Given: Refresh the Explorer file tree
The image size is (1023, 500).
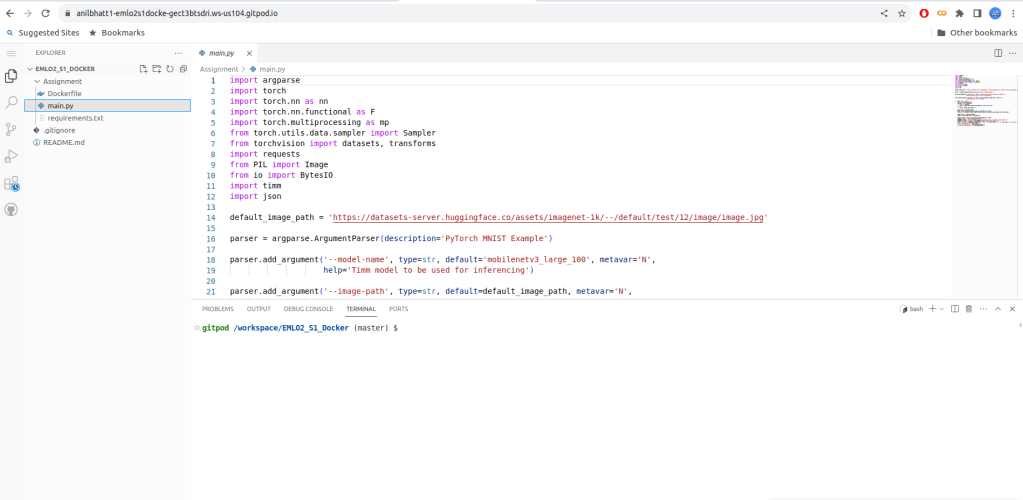Looking at the screenshot, I should pyautogui.click(x=169, y=69).
